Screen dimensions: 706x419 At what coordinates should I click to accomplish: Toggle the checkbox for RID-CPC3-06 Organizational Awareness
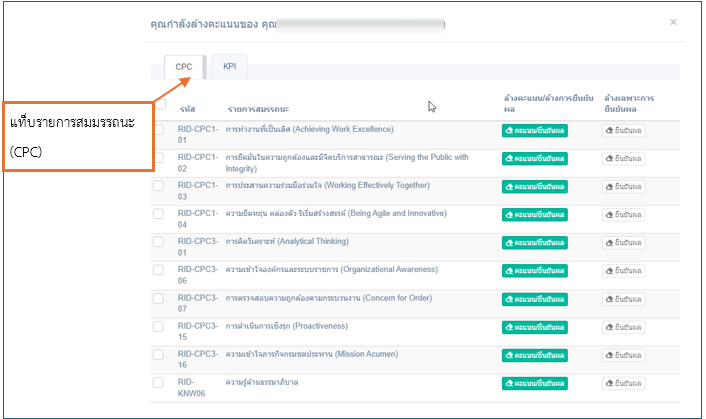pos(158,270)
